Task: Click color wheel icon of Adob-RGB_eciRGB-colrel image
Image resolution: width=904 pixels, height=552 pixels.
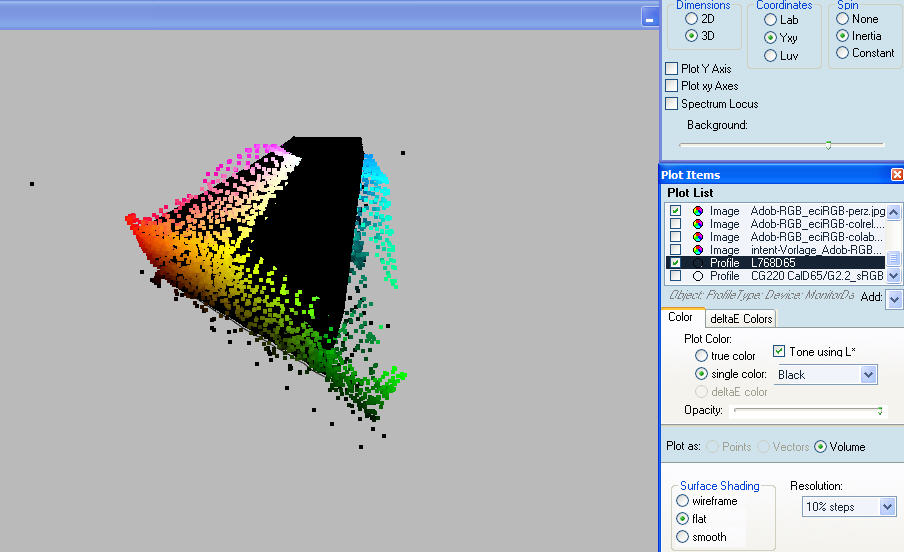Action: pos(698,224)
